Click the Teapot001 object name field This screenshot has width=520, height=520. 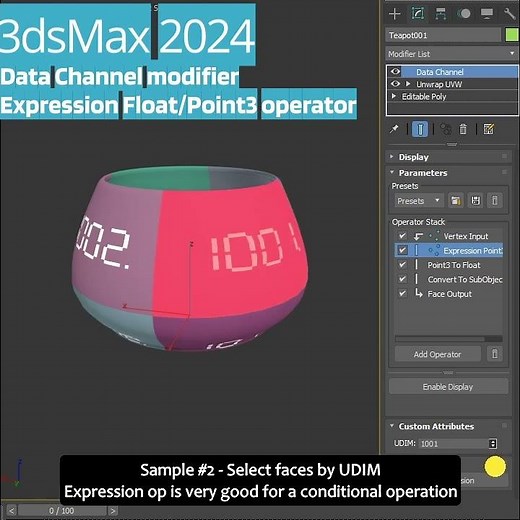click(443, 35)
